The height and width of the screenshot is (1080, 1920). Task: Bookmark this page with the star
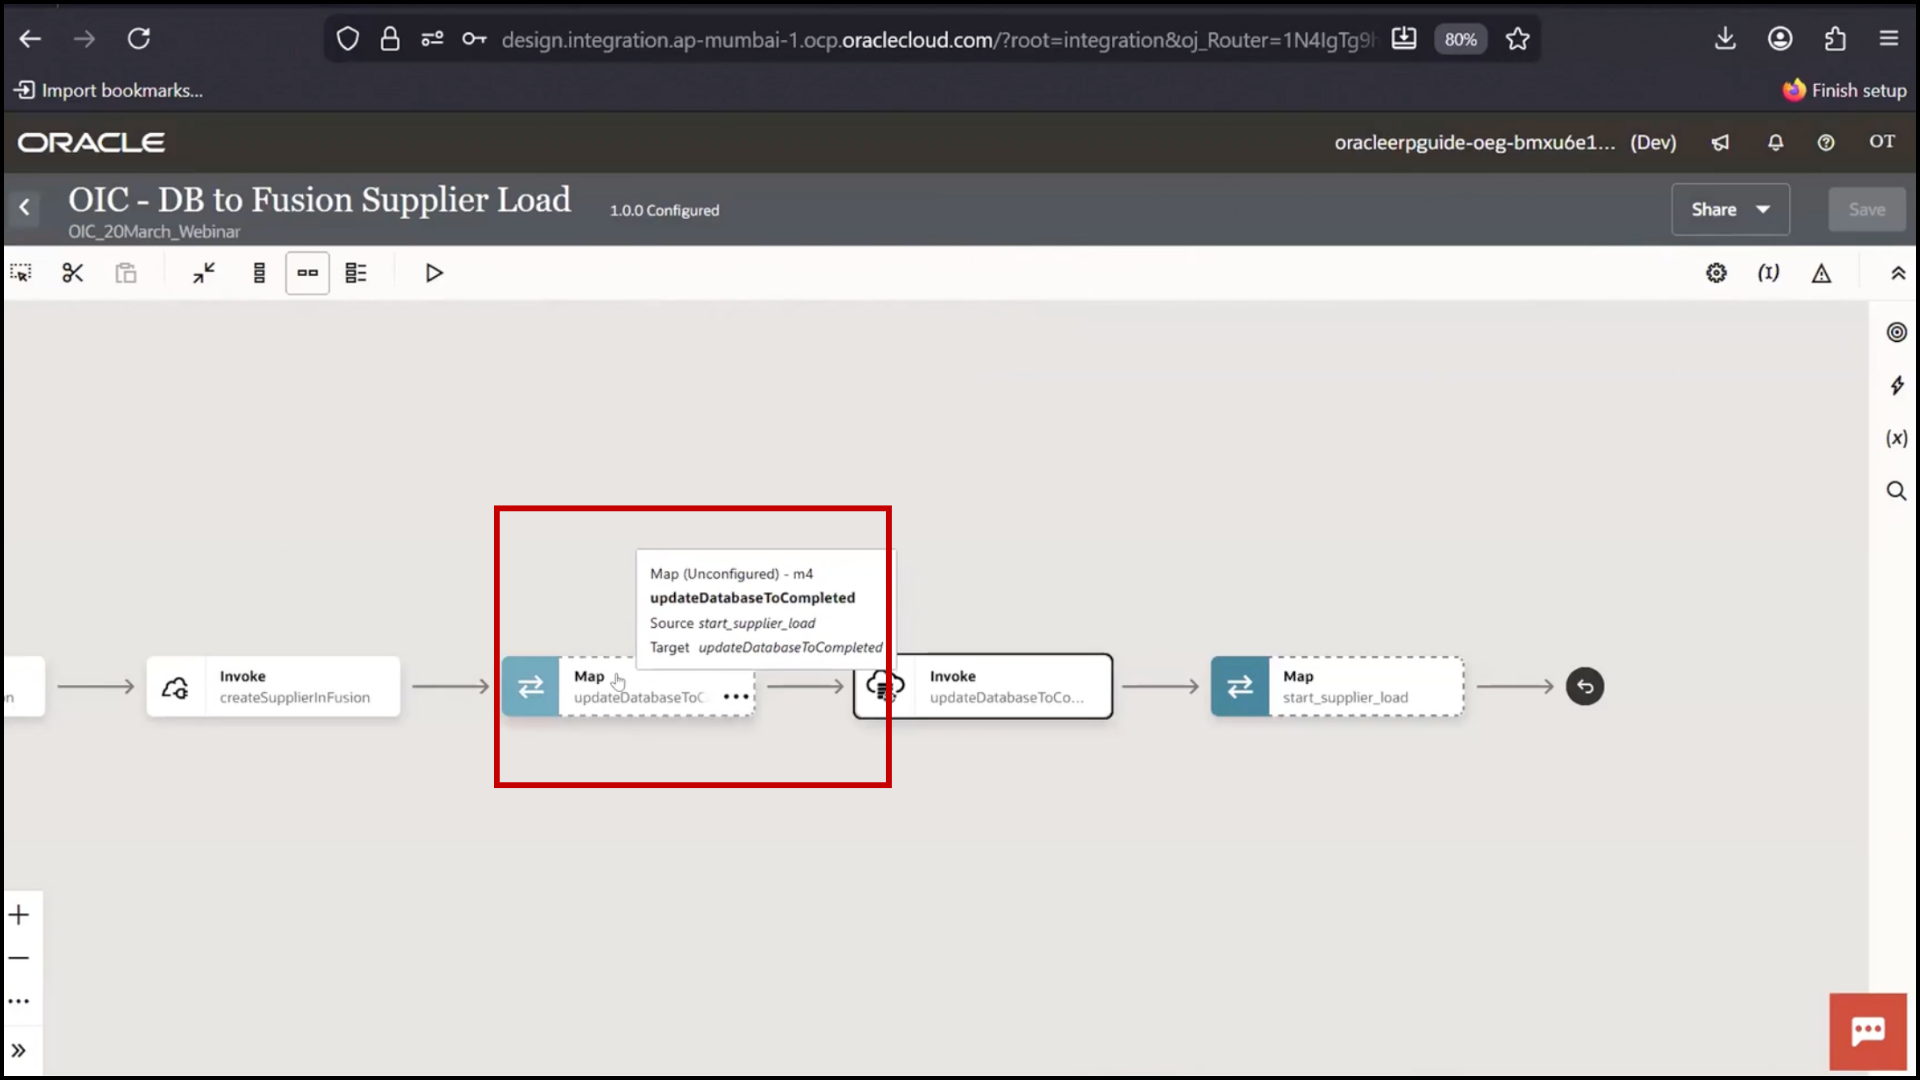pyautogui.click(x=1517, y=39)
